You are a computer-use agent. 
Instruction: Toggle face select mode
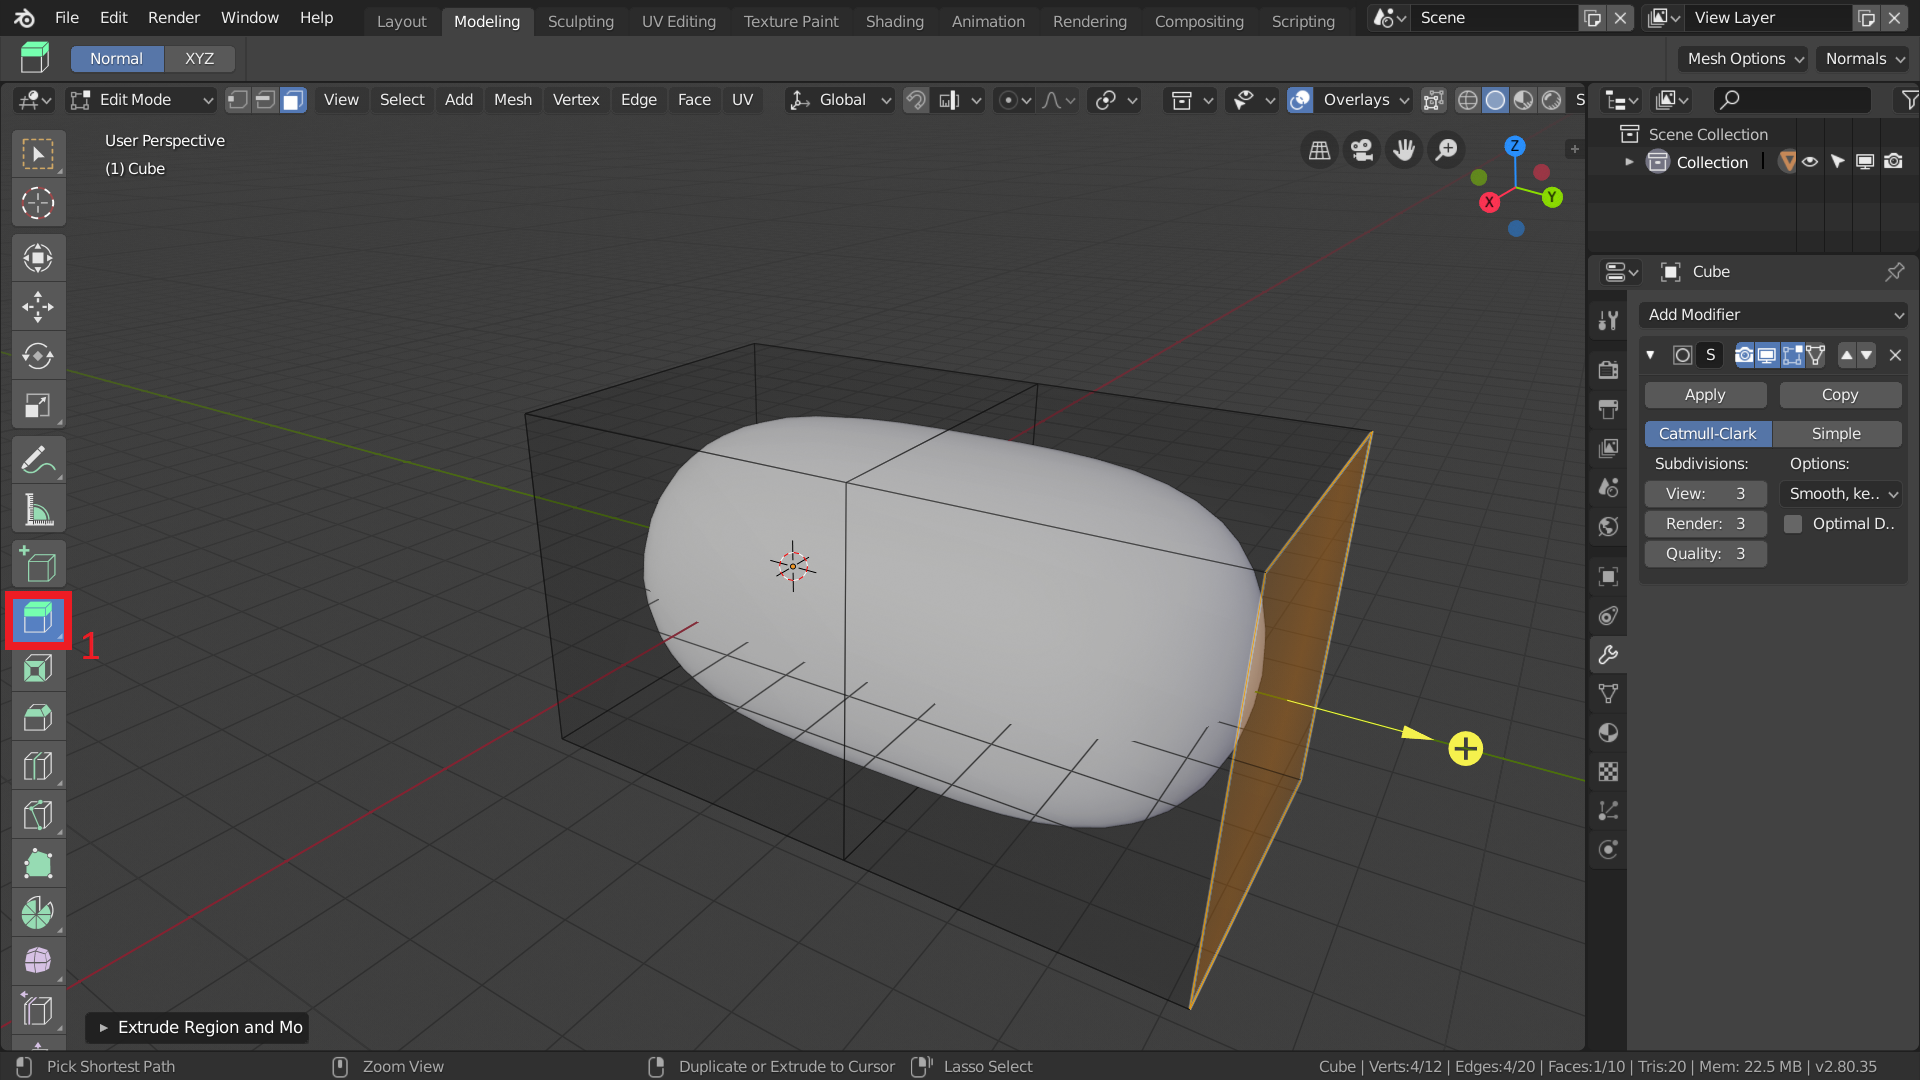pyautogui.click(x=293, y=100)
